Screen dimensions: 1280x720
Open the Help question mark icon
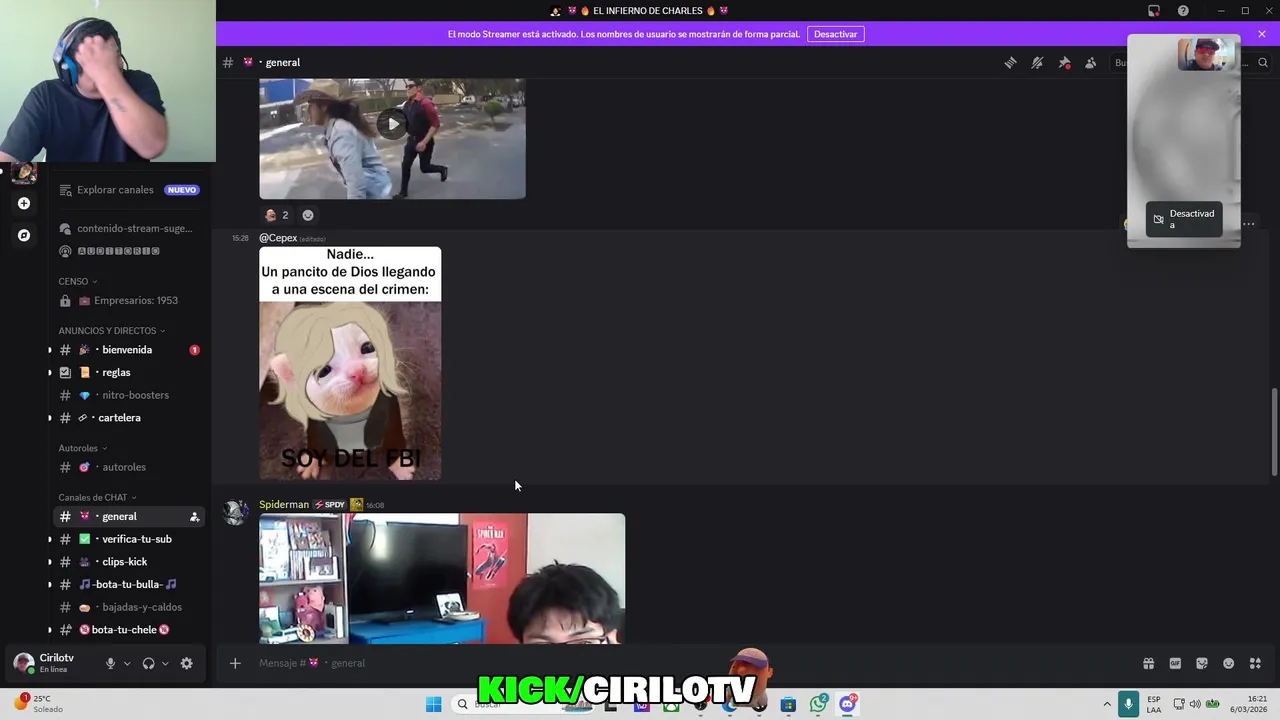[1183, 11]
